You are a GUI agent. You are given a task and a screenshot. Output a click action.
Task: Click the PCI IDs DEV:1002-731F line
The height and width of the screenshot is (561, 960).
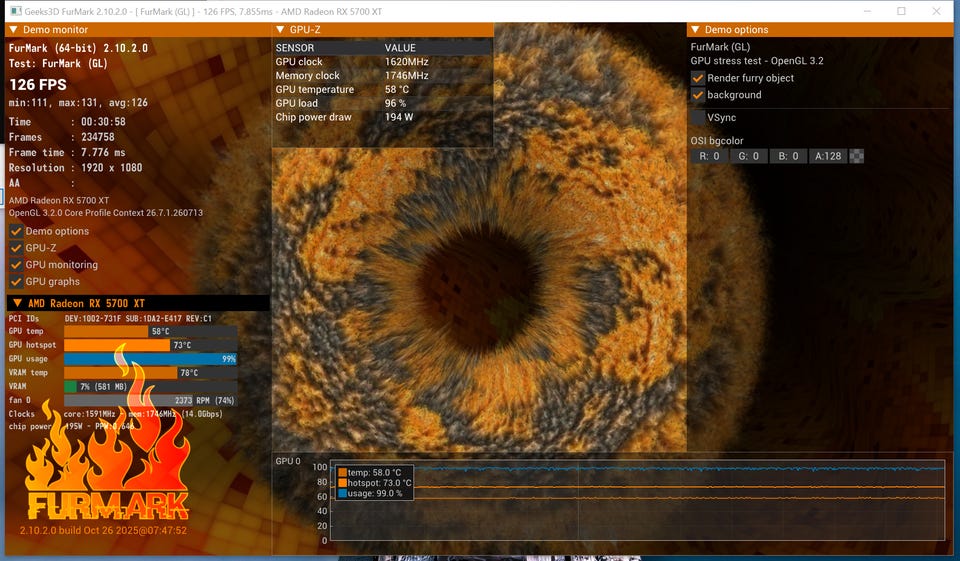coord(110,318)
